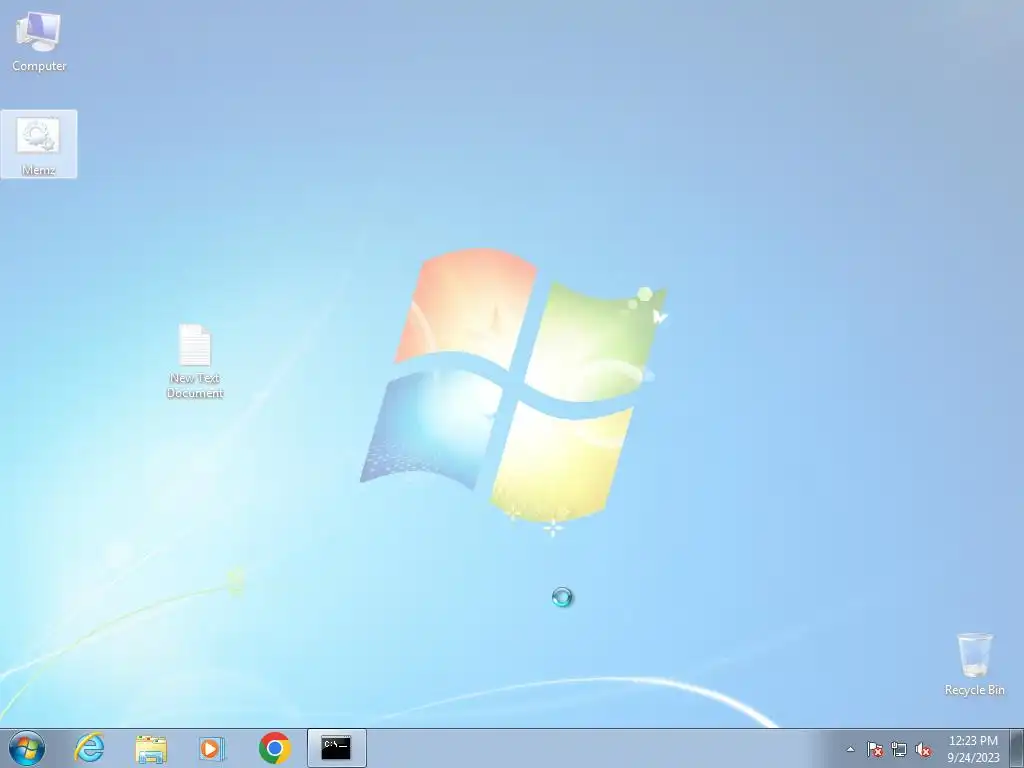Click the Show desktop button
The image size is (1024, 768).
pos(1017,748)
